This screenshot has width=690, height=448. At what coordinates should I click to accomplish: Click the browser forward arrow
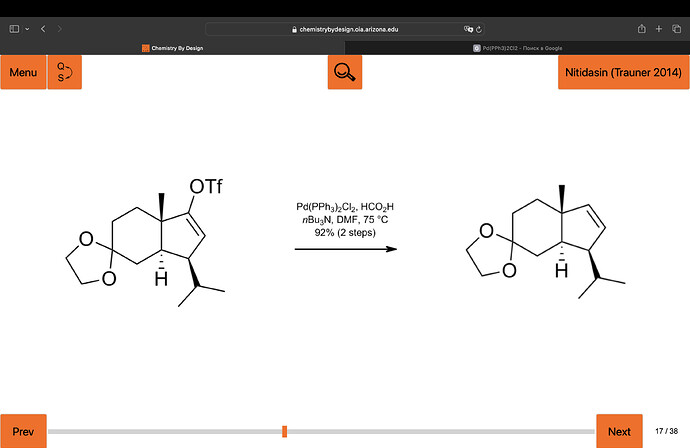tap(60, 29)
